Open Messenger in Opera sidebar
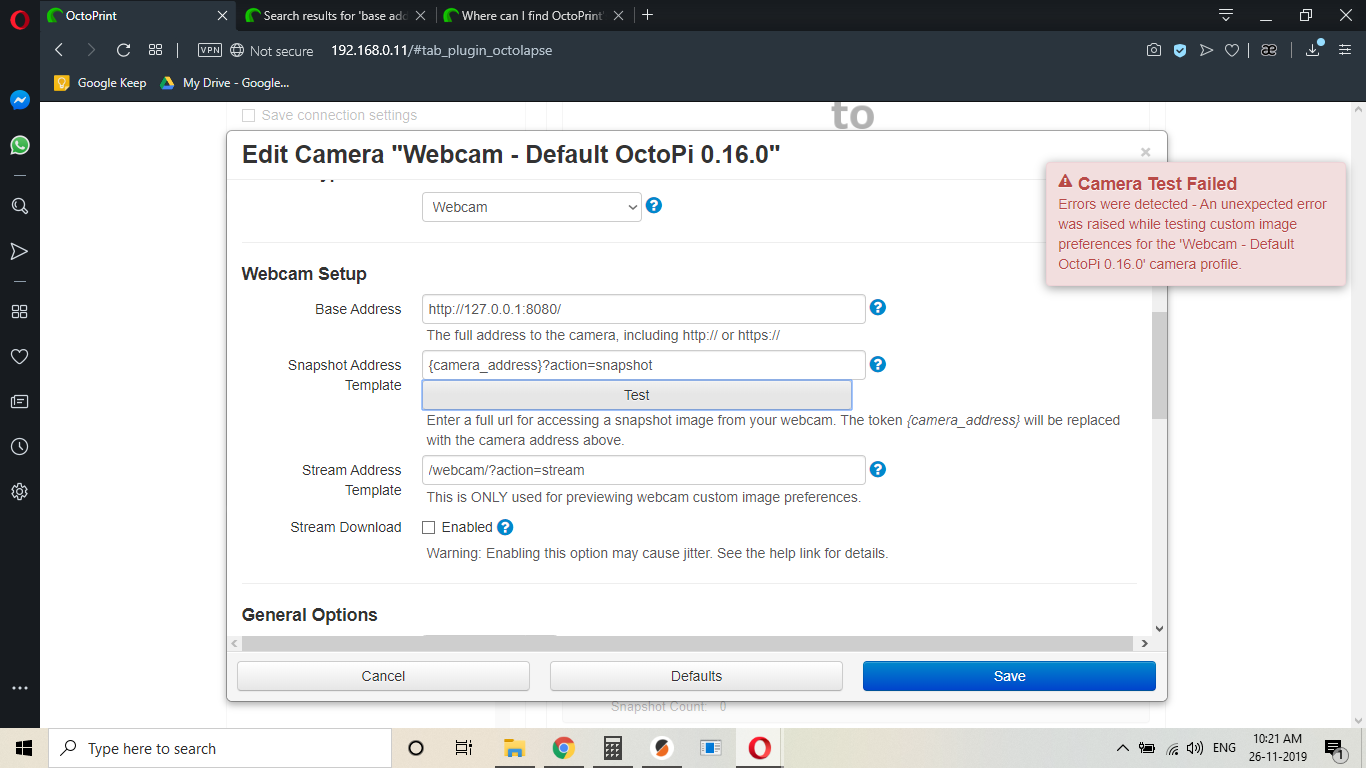Viewport: 1366px width, 768px height. click(x=19, y=100)
